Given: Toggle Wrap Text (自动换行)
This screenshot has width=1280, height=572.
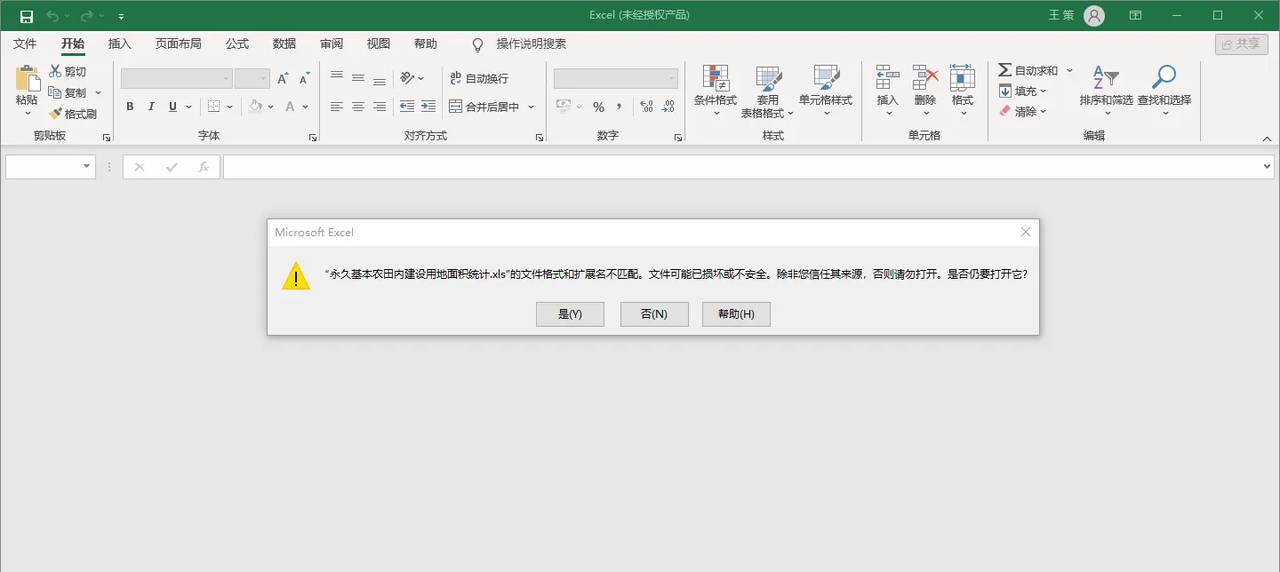Looking at the screenshot, I should (x=479, y=78).
